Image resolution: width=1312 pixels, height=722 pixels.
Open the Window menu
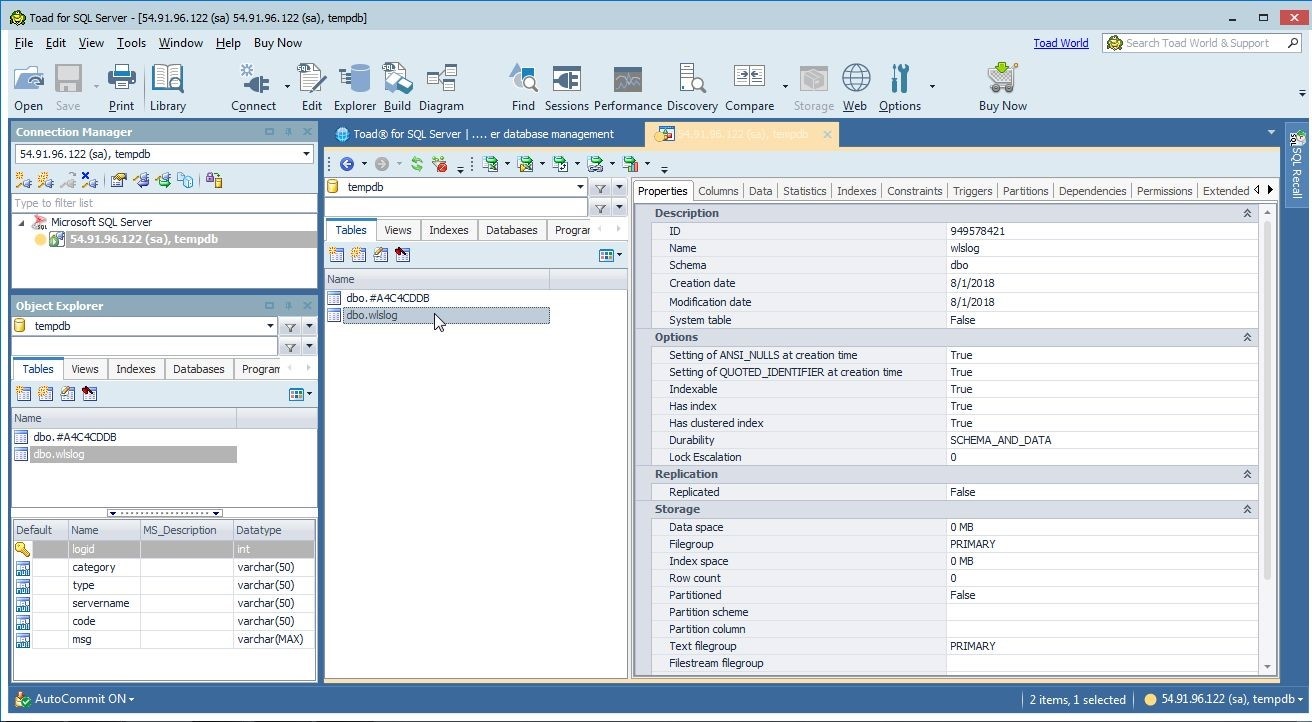181,43
